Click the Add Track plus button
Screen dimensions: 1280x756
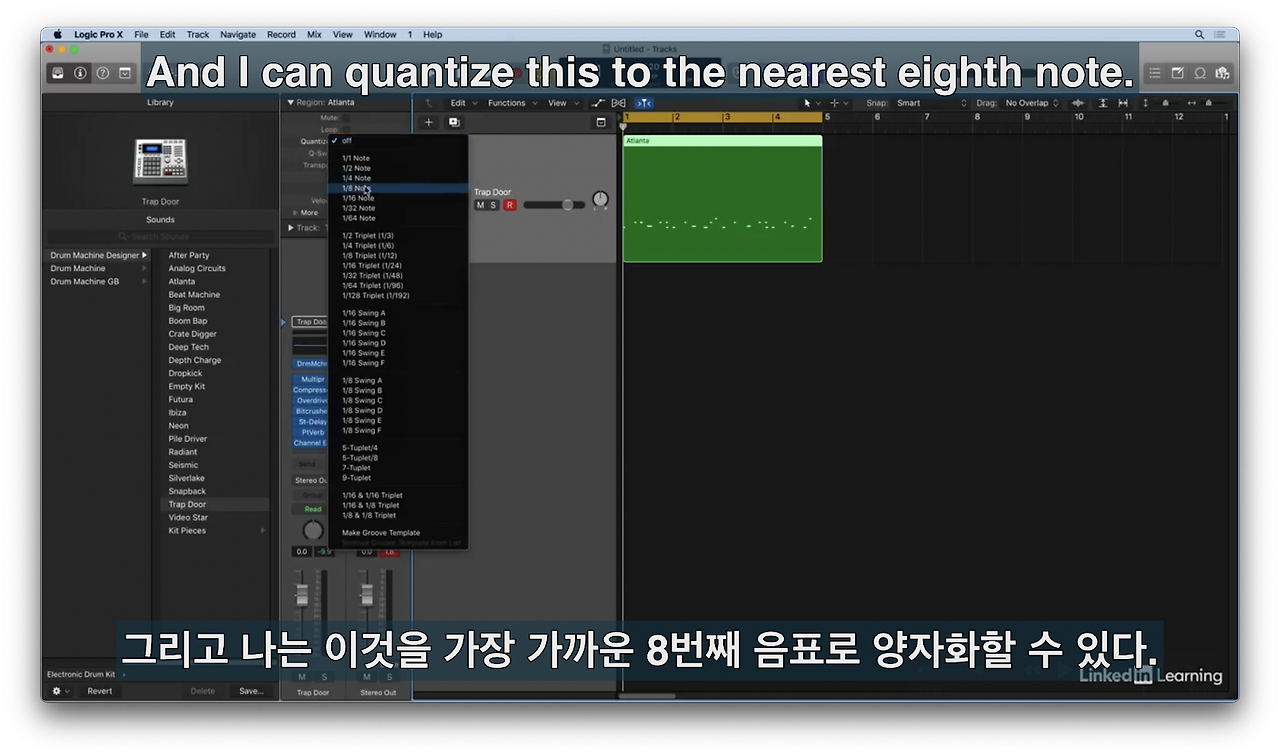(x=429, y=122)
